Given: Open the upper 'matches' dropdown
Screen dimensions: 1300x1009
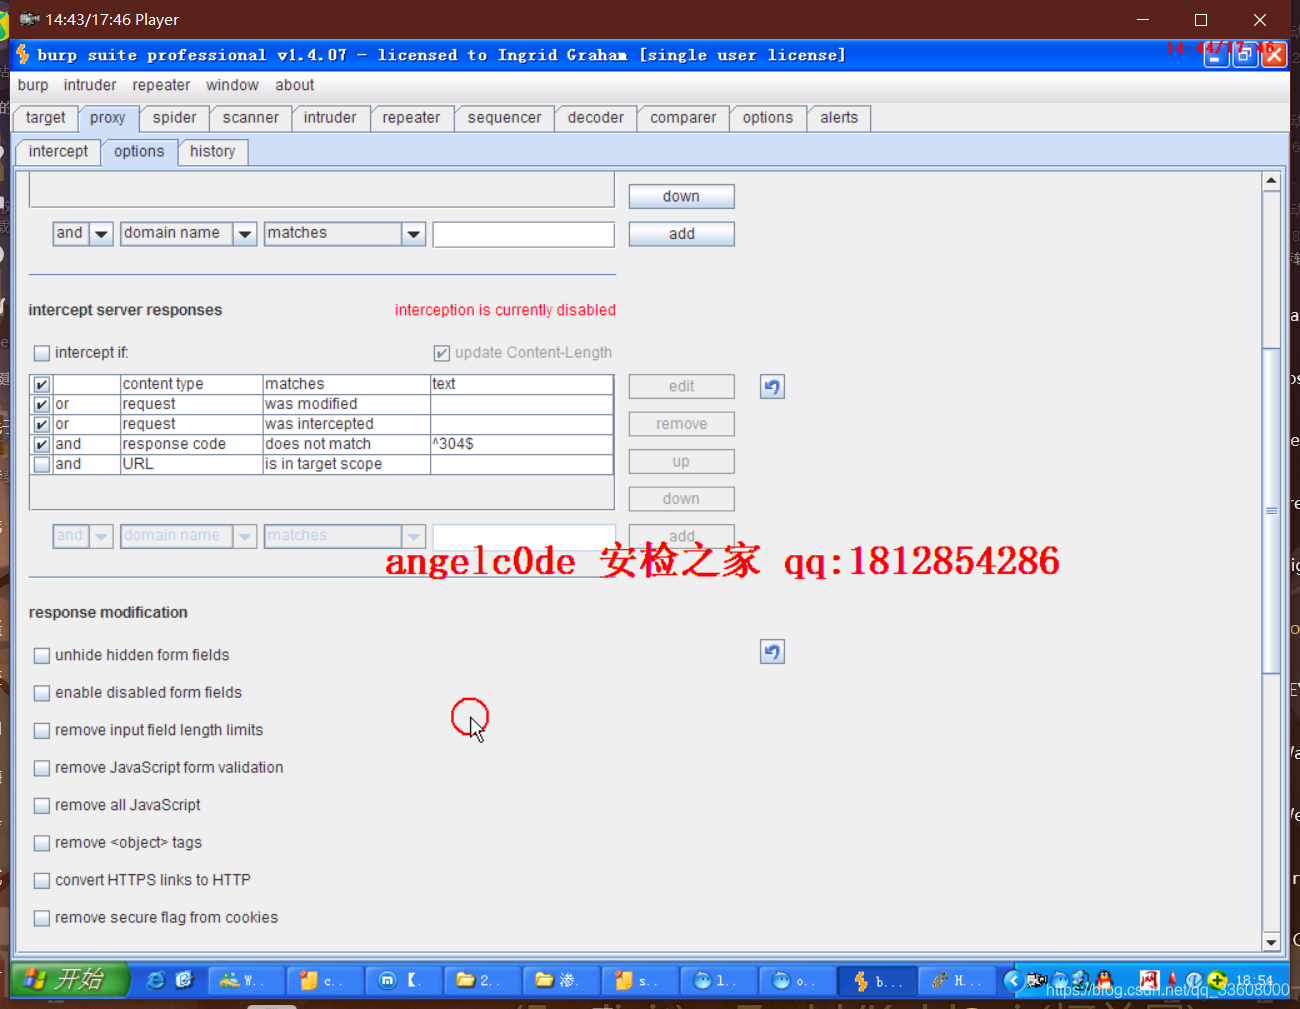Looking at the screenshot, I should pyautogui.click(x=345, y=234).
